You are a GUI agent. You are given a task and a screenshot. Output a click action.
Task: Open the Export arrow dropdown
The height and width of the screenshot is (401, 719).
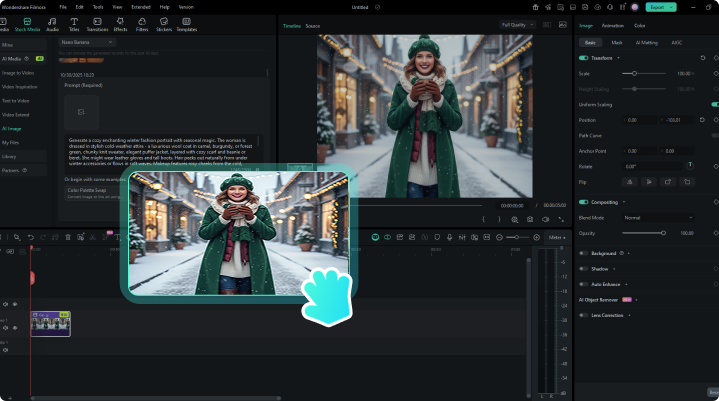(x=671, y=7)
